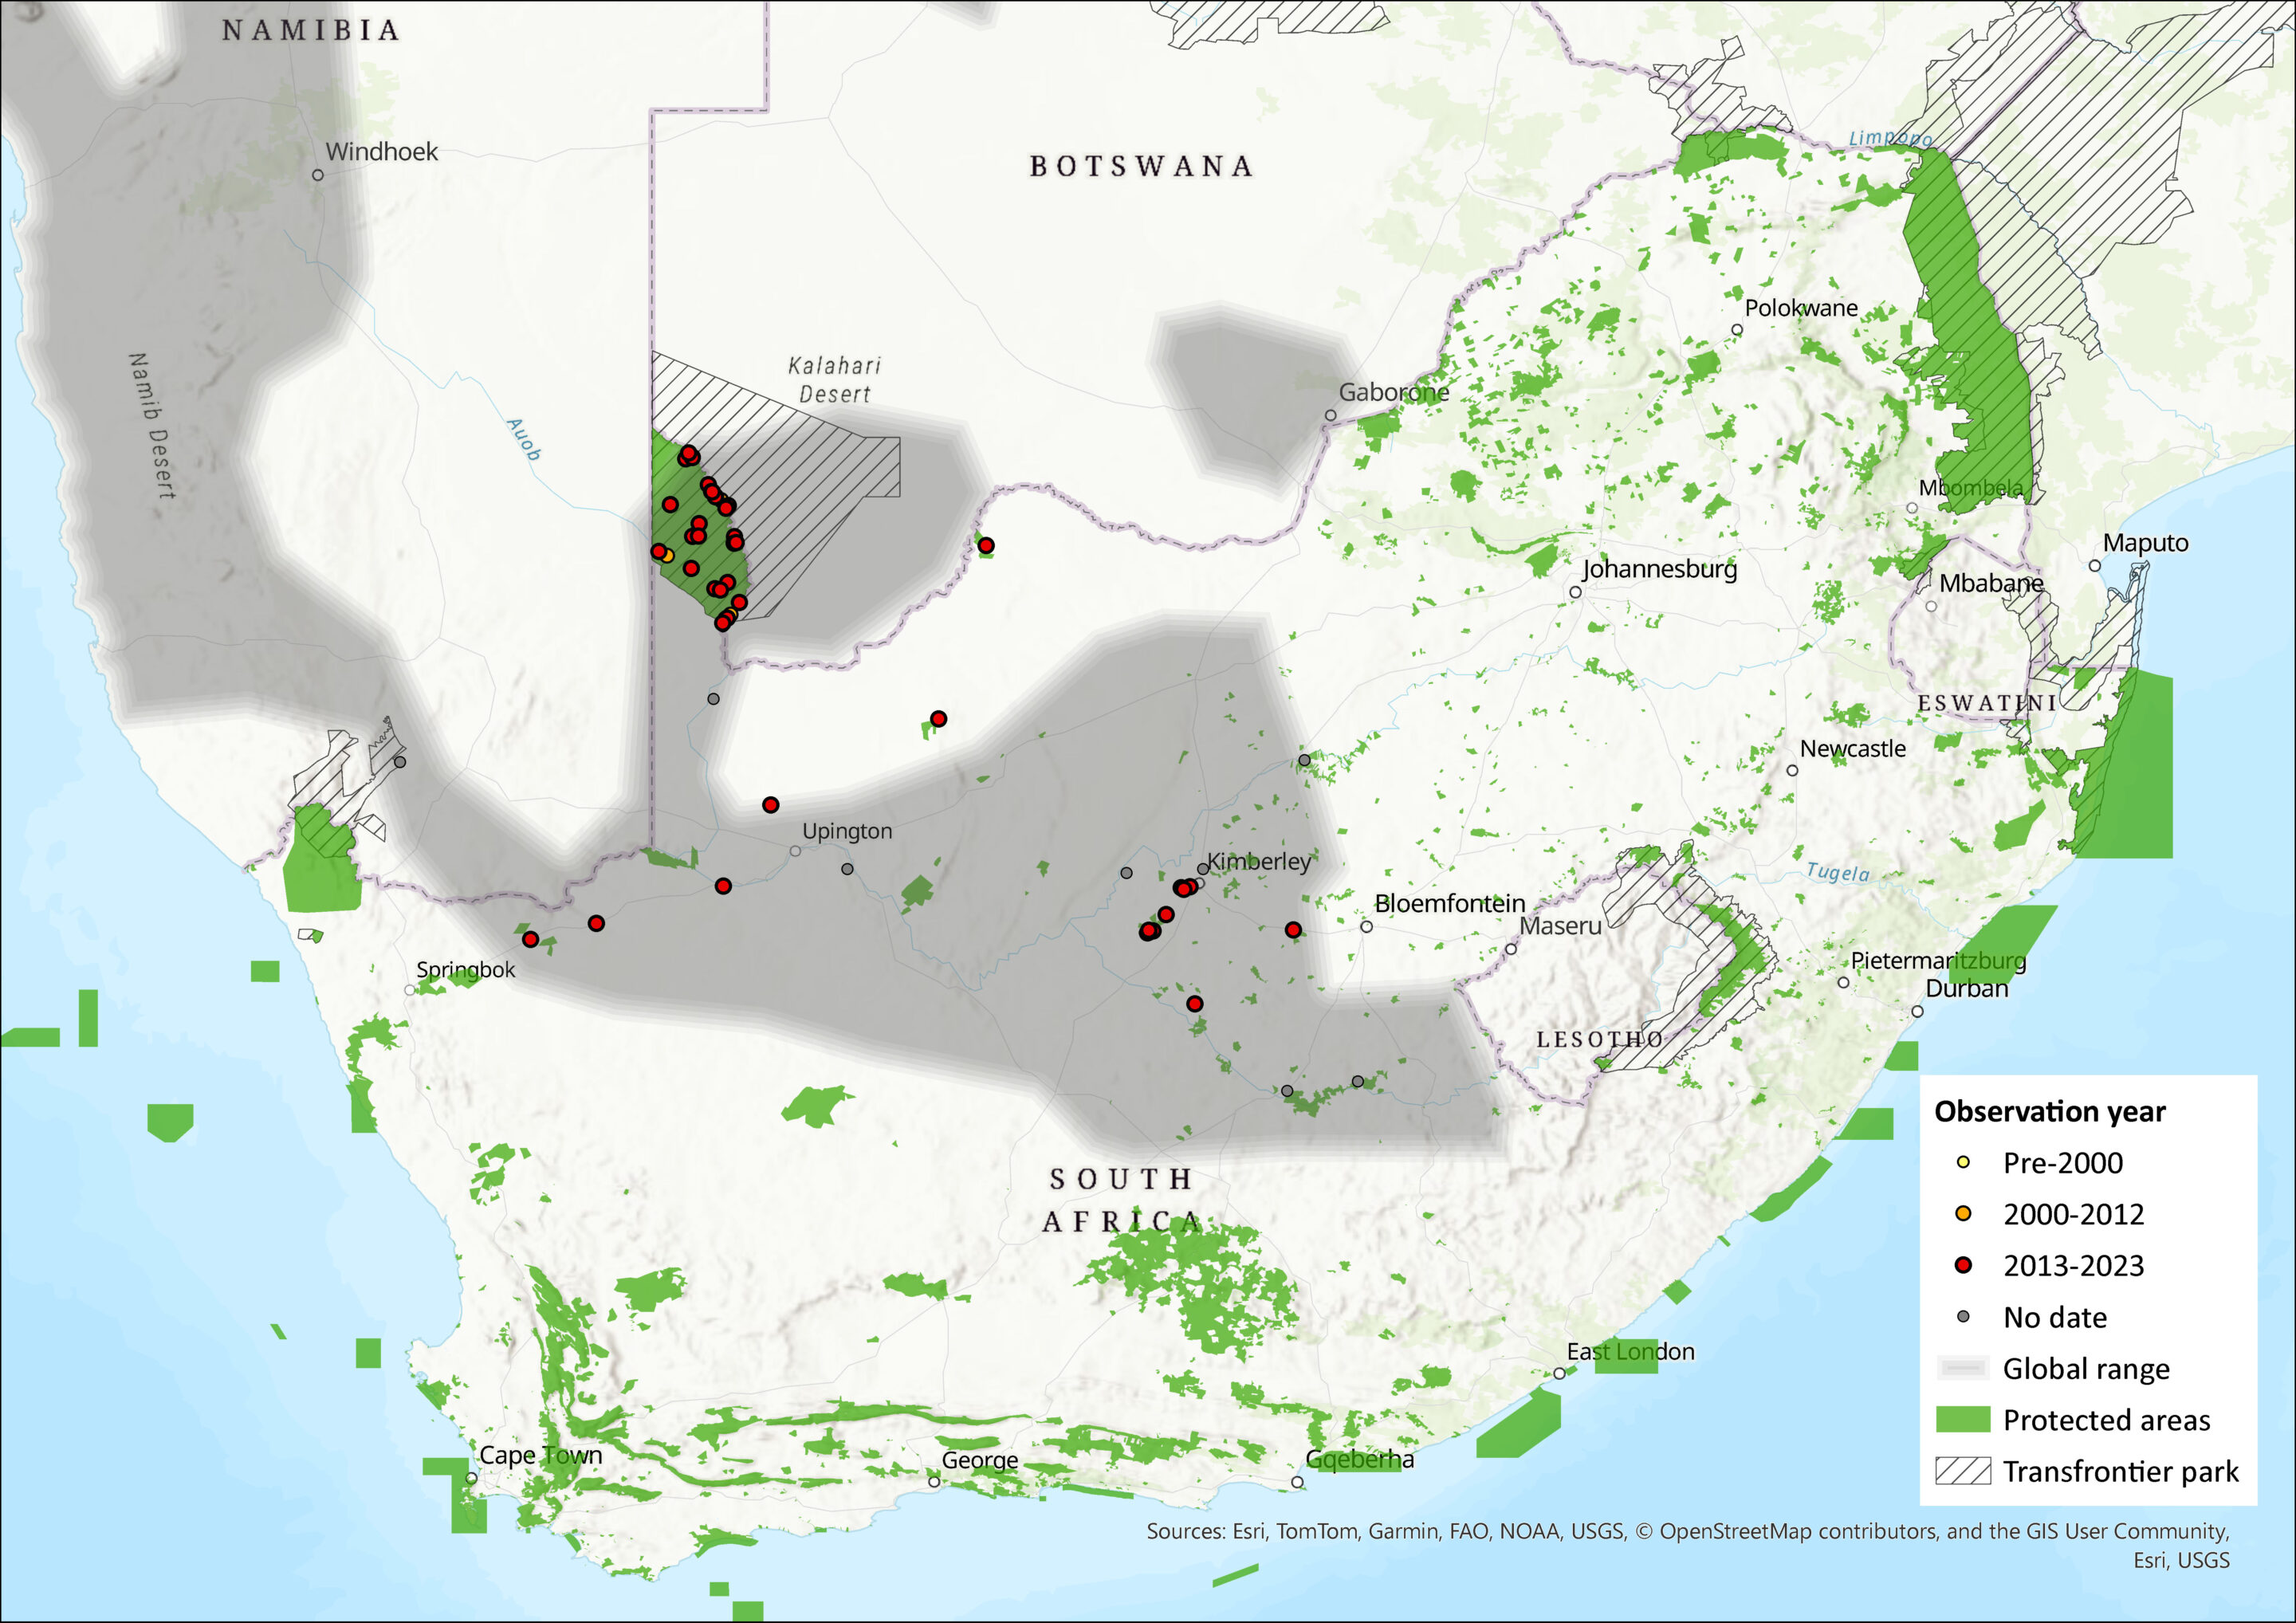
Task: Click the Kalahari Desert label
Action: [x=834, y=380]
